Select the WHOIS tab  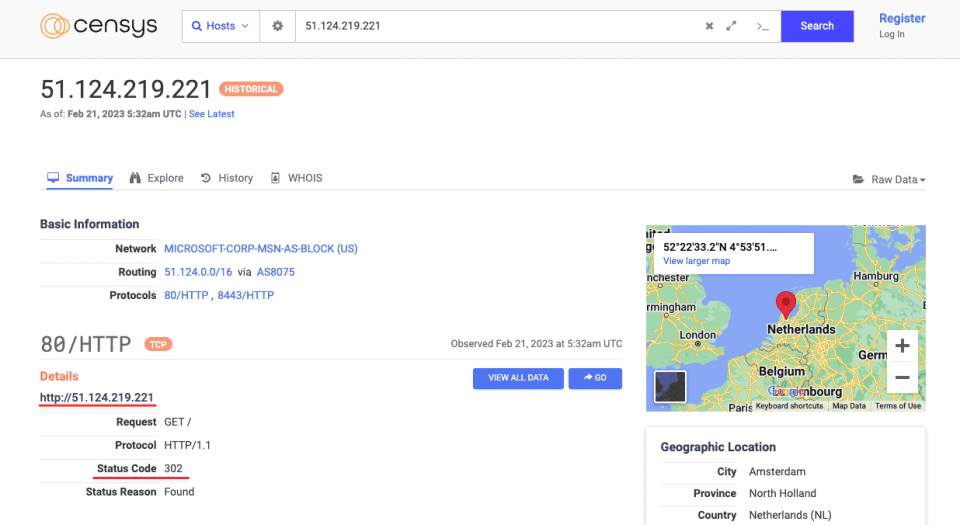point(297,178)
